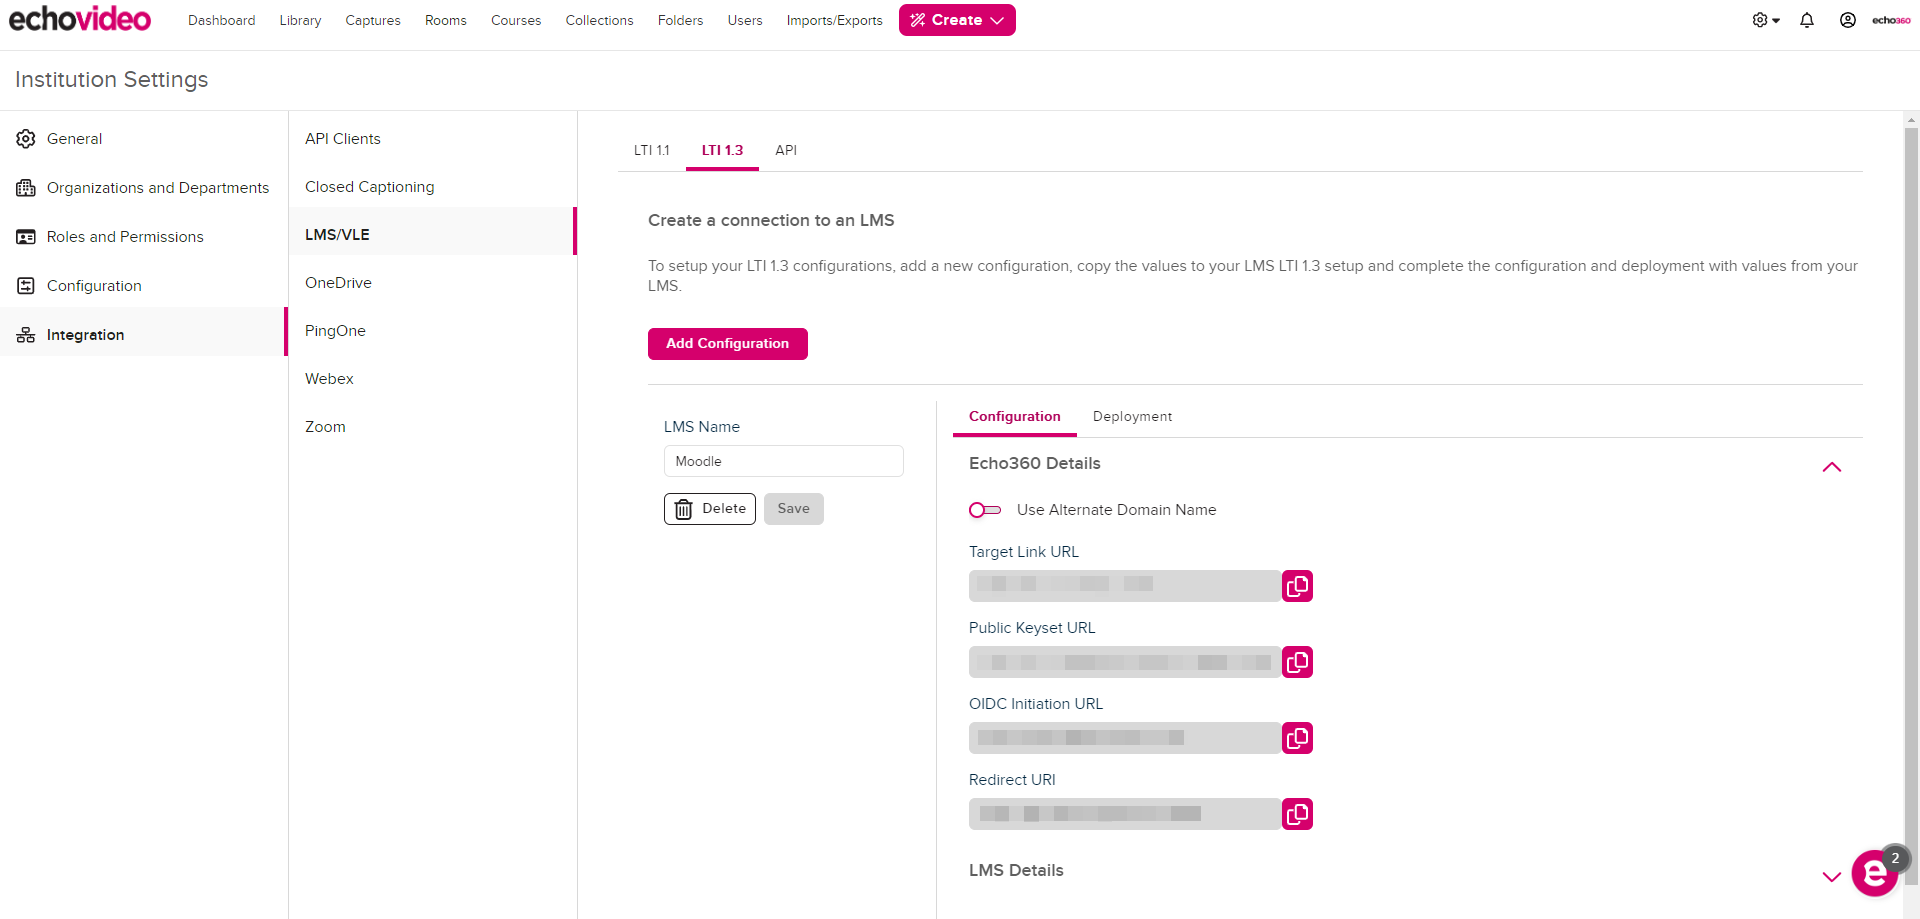Click the Target Link URL field

click(x=1125, y=586)
